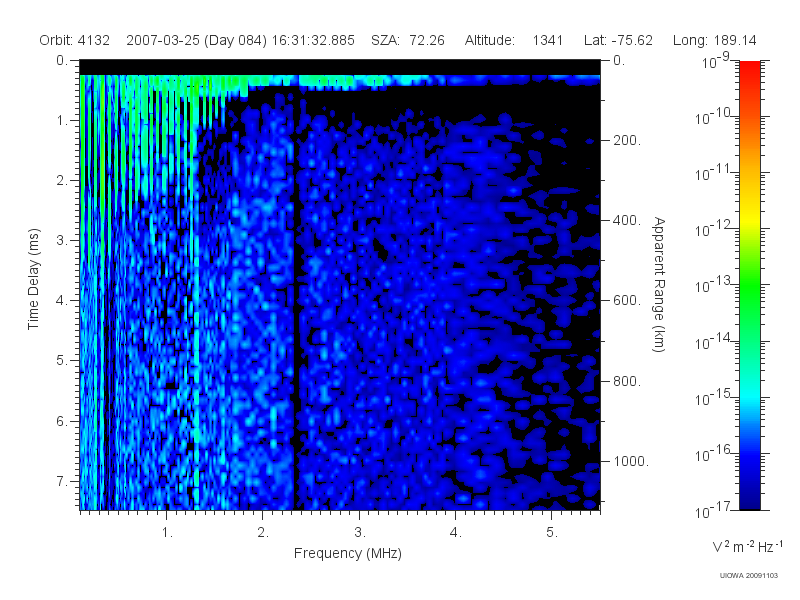800x600 pixels.
Task: Click the "400." Apparent Range tick label
Action: coord(627,220)
